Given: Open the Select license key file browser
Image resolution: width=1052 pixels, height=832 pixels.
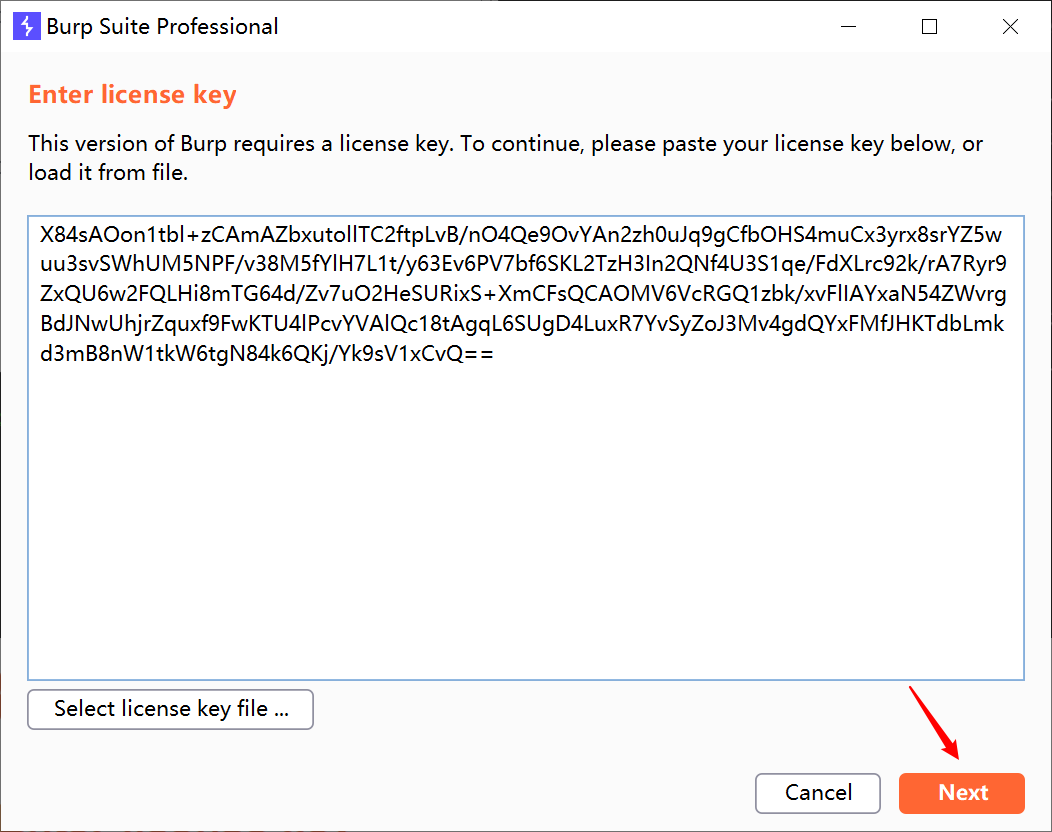Looking at the screenshot, I should coord(170,709).
